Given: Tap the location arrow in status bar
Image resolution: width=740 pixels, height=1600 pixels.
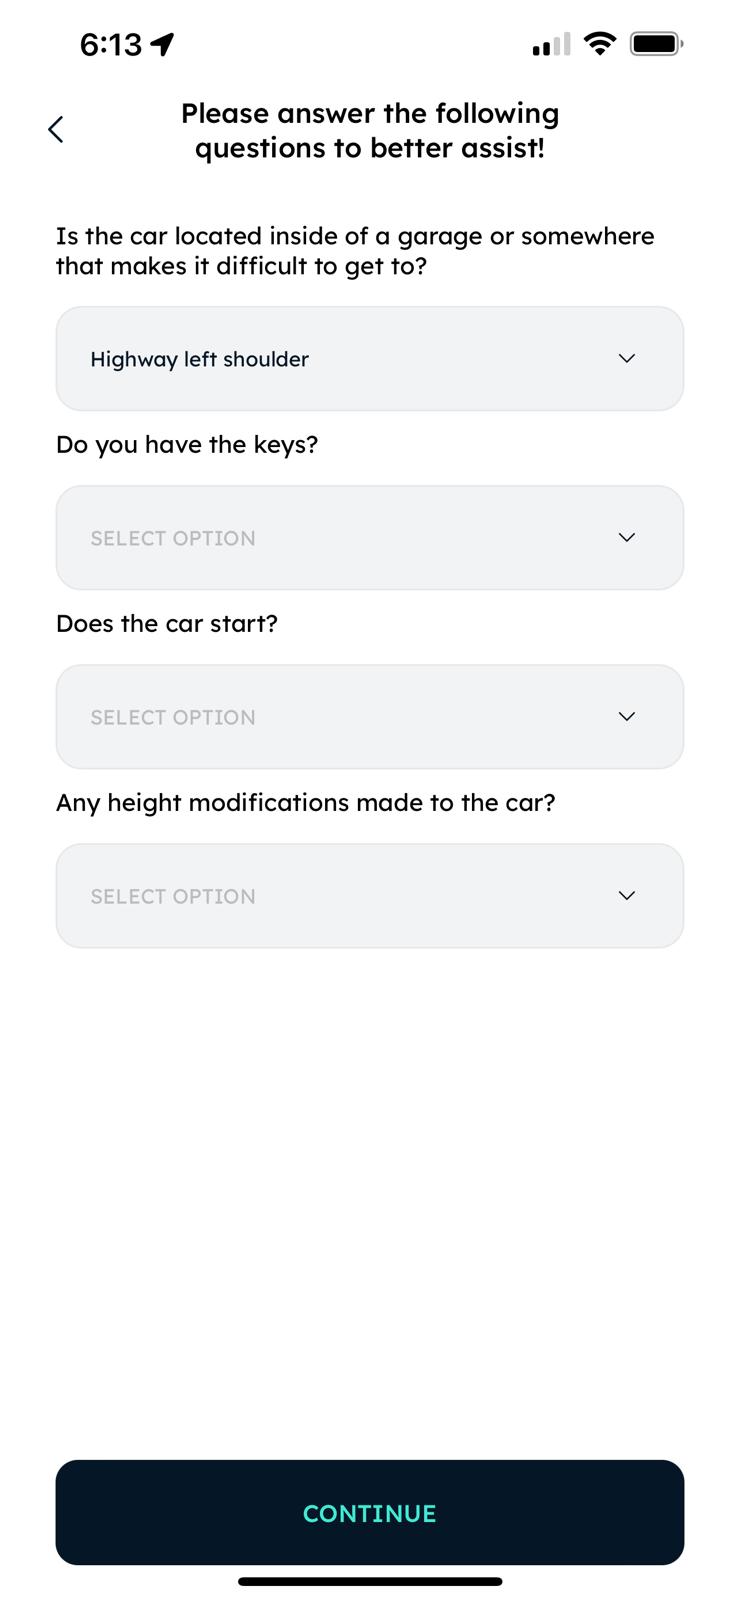Looking at the screenshot, I should tap(162, 44).
